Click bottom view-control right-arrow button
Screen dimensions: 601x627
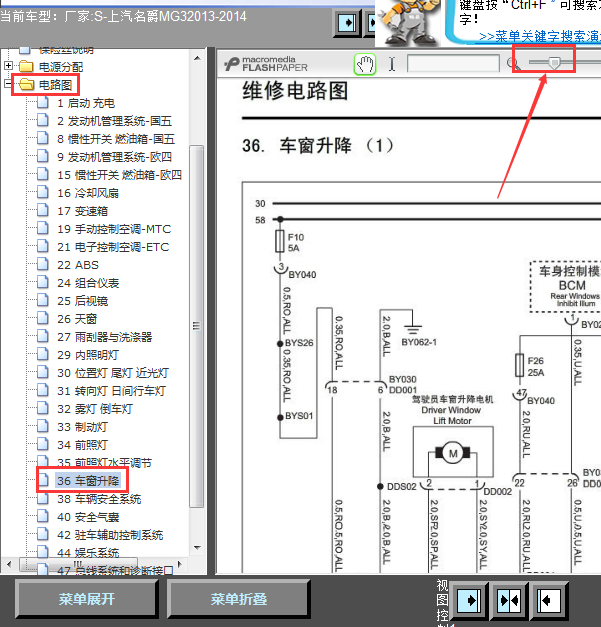[469, 600]
